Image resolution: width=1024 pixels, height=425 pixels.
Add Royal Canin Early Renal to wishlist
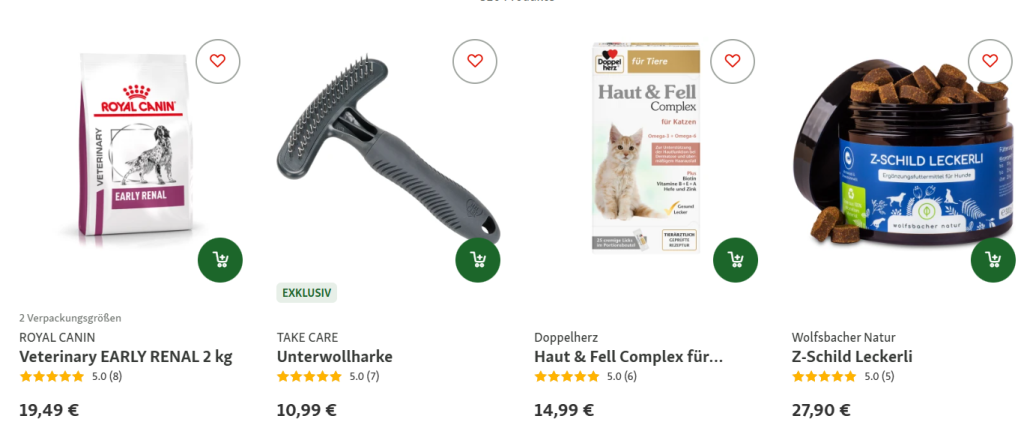[217, 61]
